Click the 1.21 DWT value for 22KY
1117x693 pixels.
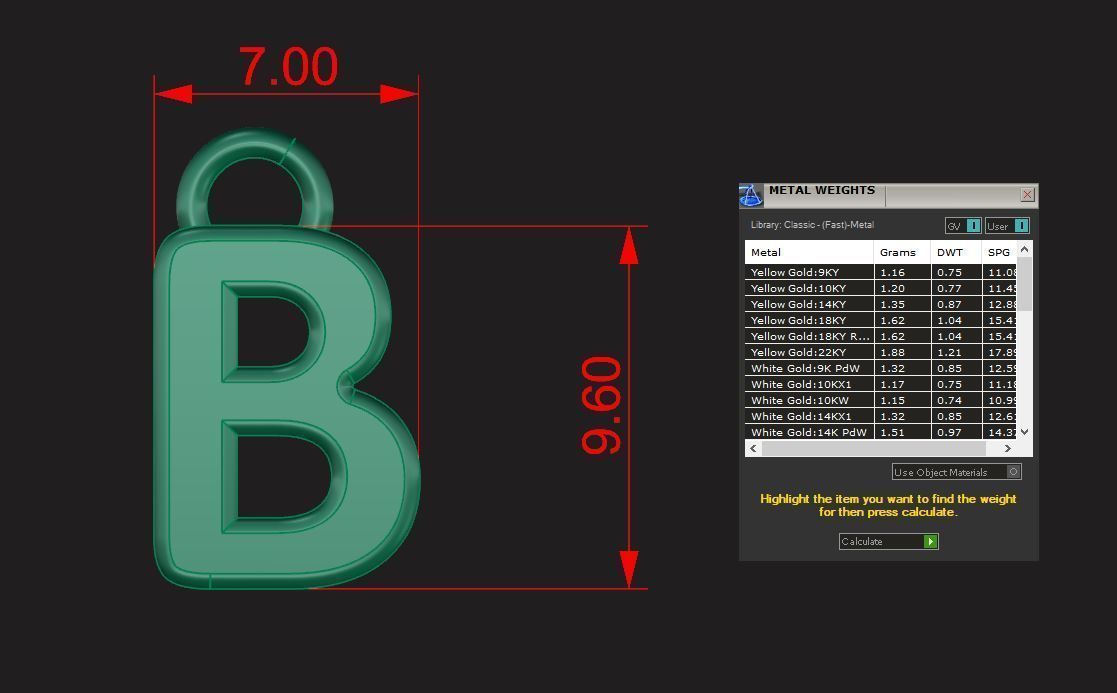point(949,353)
